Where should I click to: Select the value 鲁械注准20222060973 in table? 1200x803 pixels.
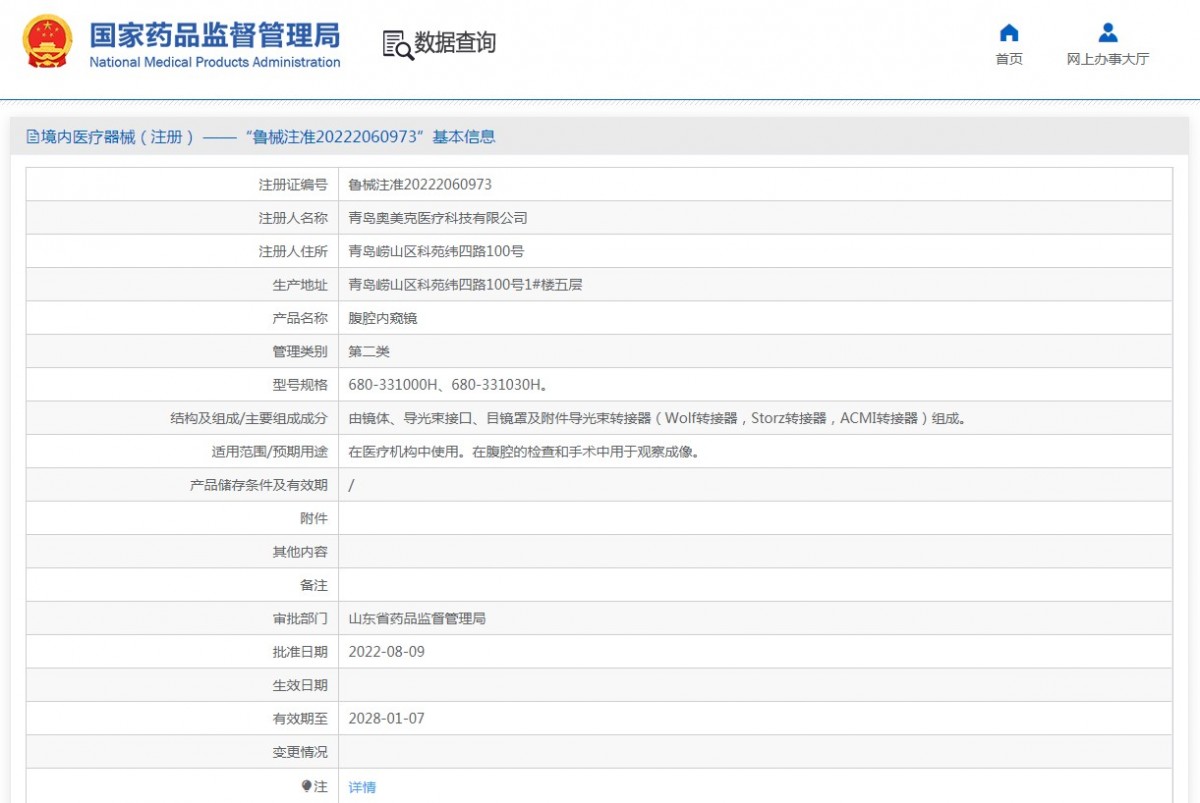pos(420,185)
